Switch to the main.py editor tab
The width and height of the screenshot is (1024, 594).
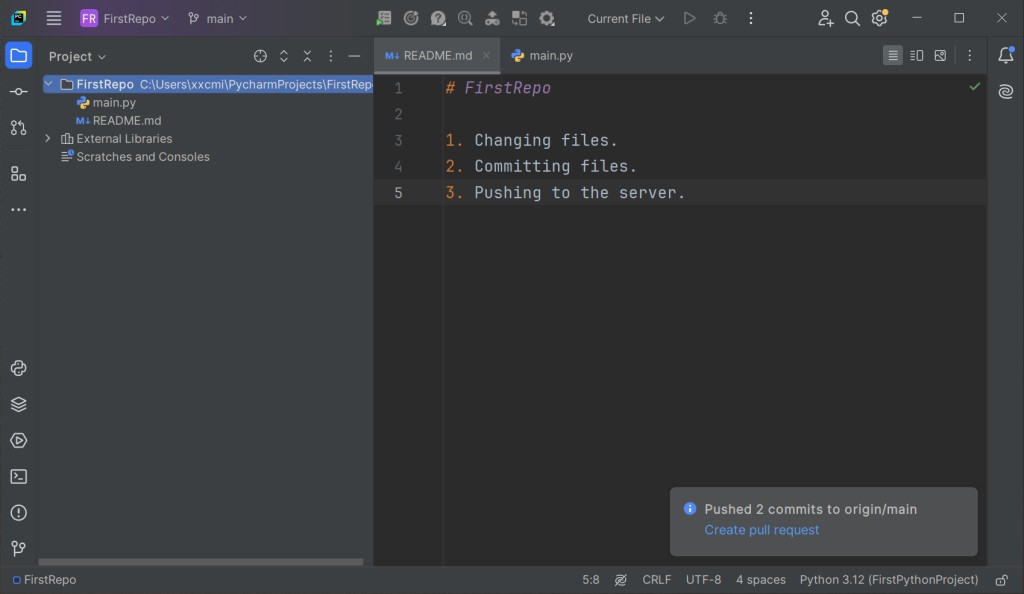point(542,56)
